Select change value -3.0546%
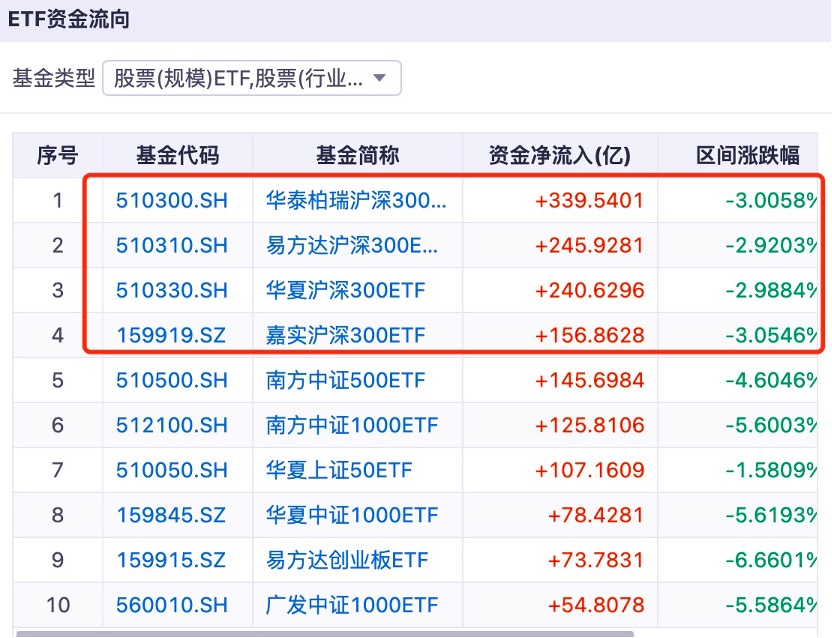This screenshot has height=638, width=832. 771,335
